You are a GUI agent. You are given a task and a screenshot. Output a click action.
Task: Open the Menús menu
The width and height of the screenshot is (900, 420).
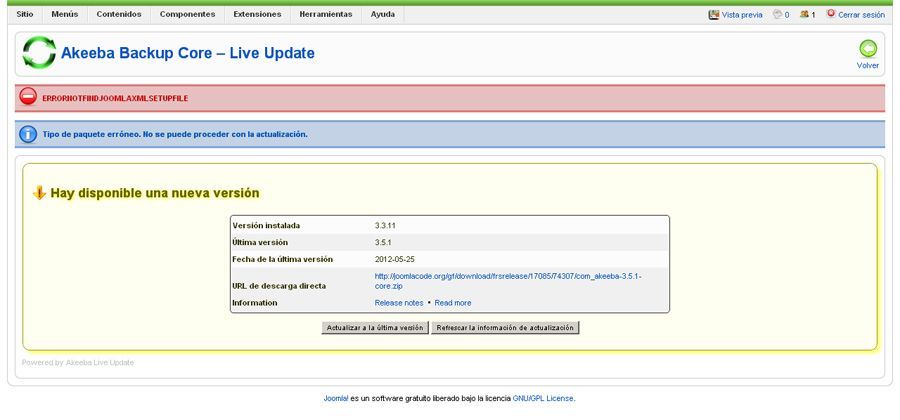[65, 14]
